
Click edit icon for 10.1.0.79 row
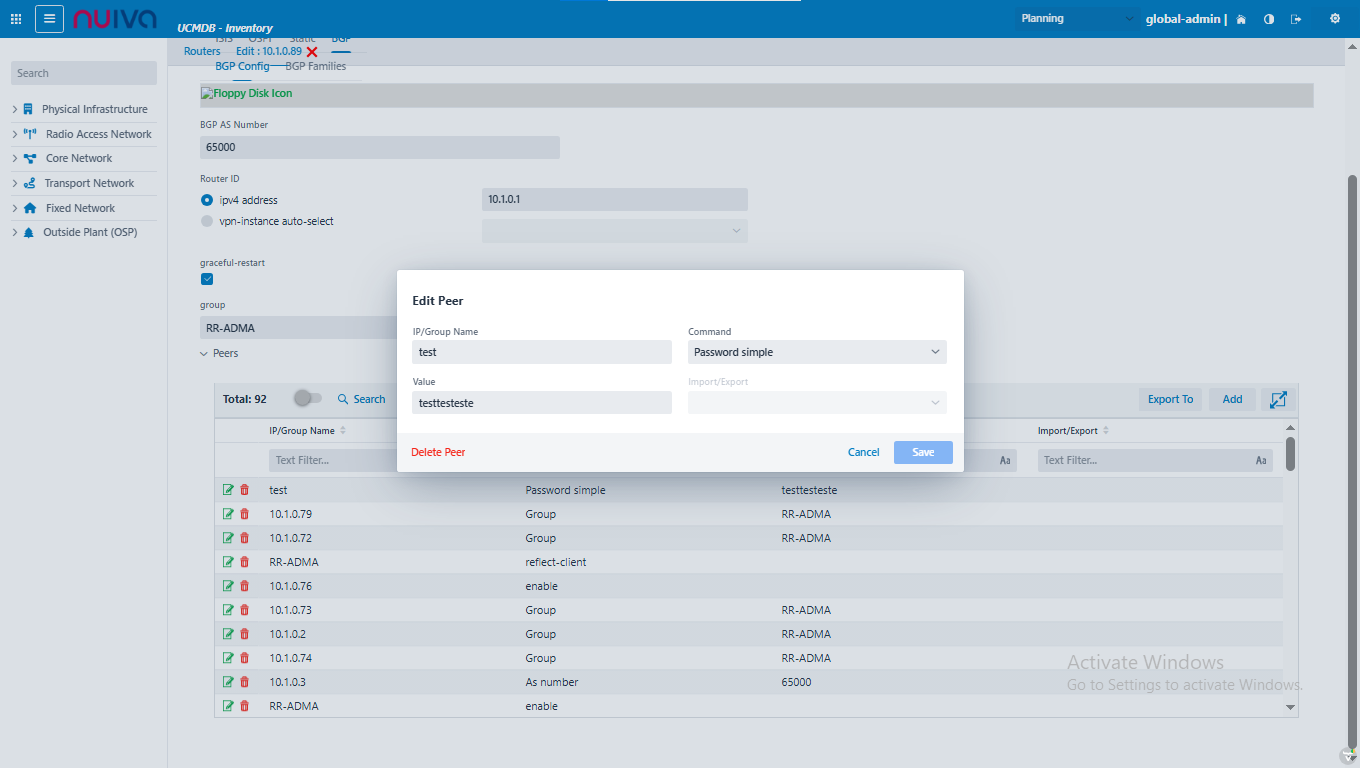[229, 514]
